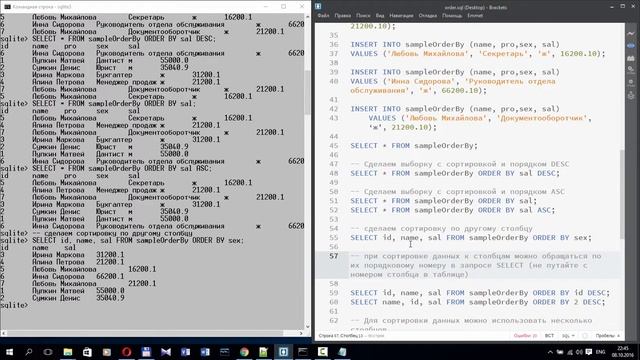This screenshot has height=360, width=640.
Task: Open the Extension Manager brick icon
Action: point(631,58)
